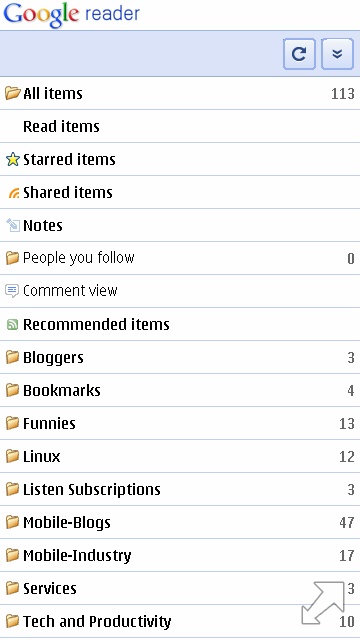This screenshot has height=640, width=360.
Task: Open the Bookmarks folder
Action: (180, 391)
